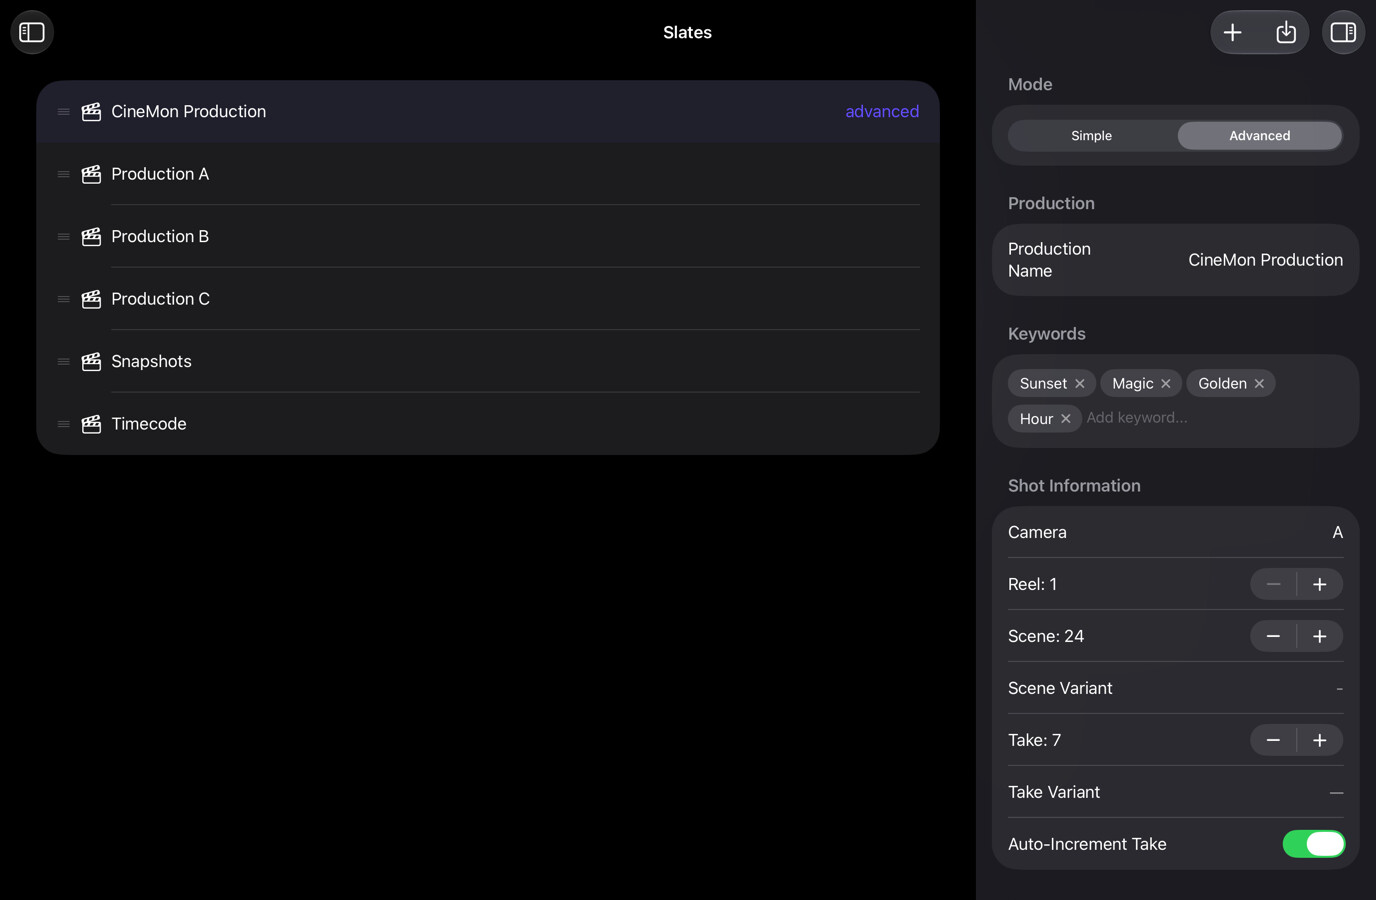Decrease the Reel number
Viewport: 1376px width, 900px height.
[1273, 584]
